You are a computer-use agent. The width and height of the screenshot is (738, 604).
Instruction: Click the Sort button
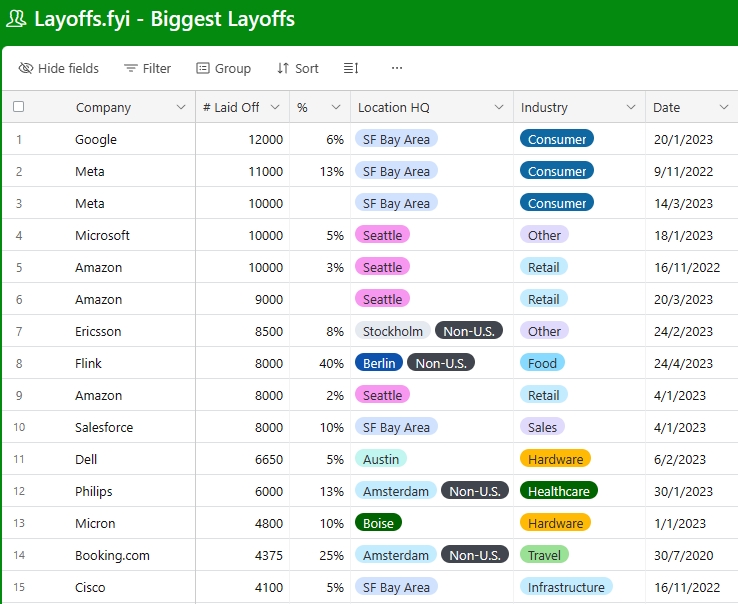[x=297, y=68]
